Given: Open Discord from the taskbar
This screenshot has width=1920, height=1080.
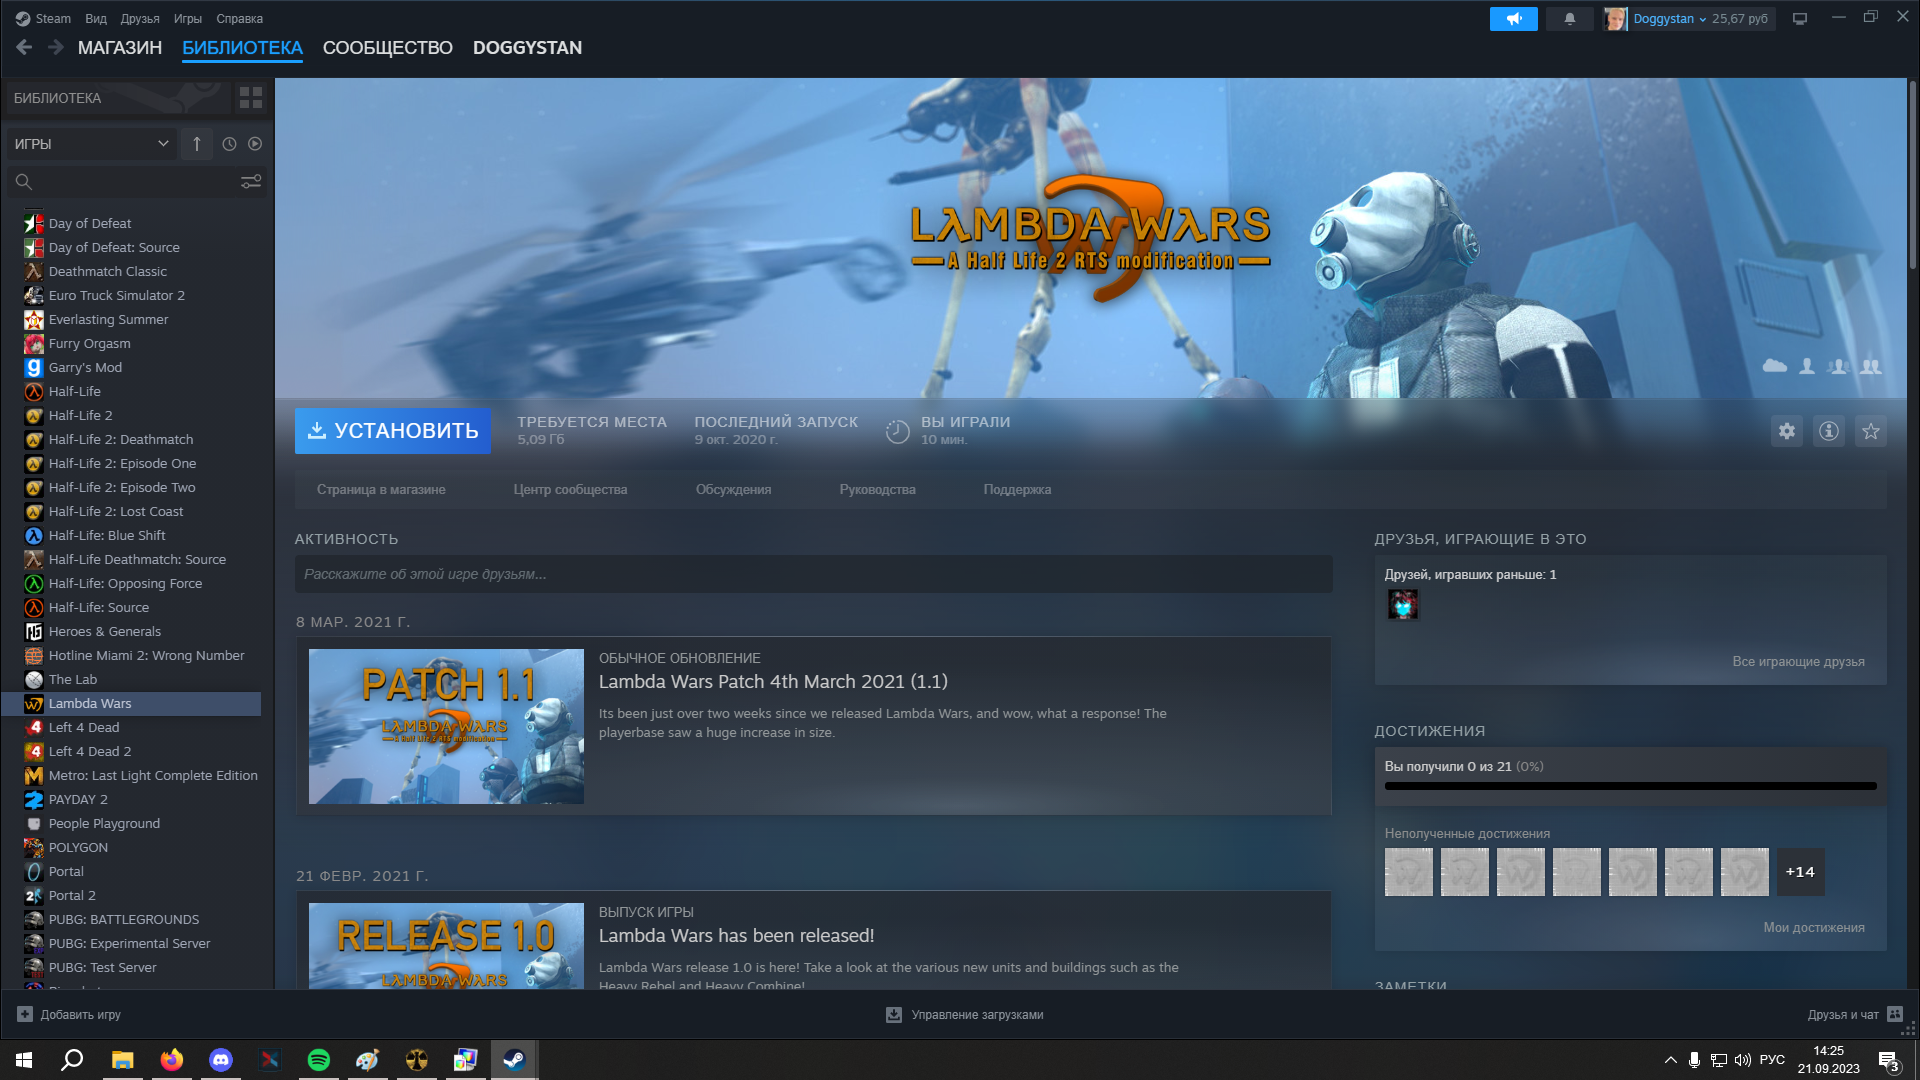Looking at the screenshot, I should click(221, 1060).
